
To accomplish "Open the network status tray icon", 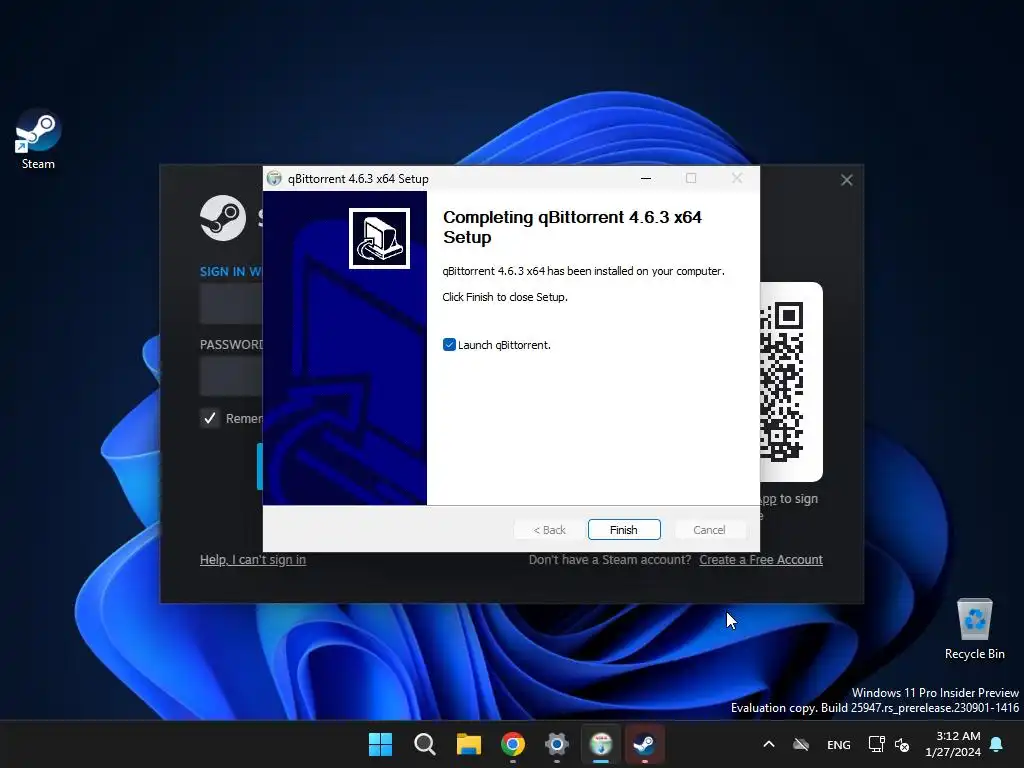I will coord(876,744).
